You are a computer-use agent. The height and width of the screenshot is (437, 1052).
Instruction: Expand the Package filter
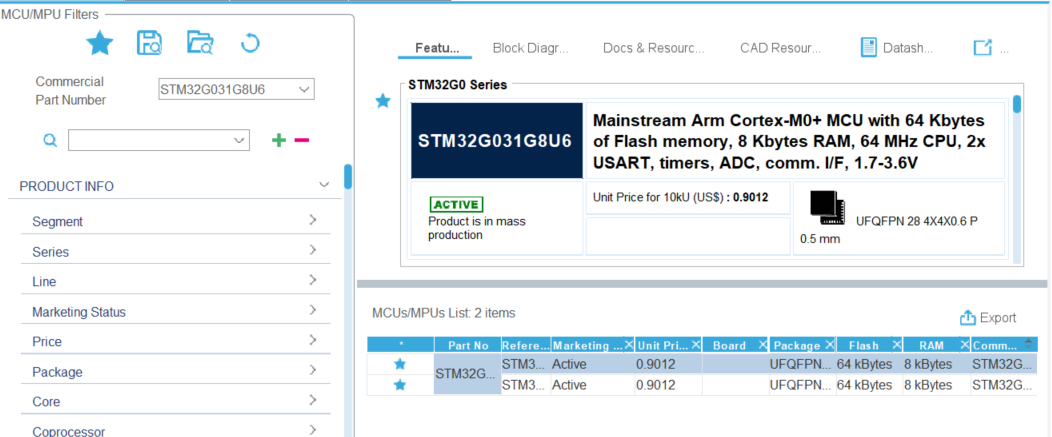pyautogui.click(x=313, y=370)
